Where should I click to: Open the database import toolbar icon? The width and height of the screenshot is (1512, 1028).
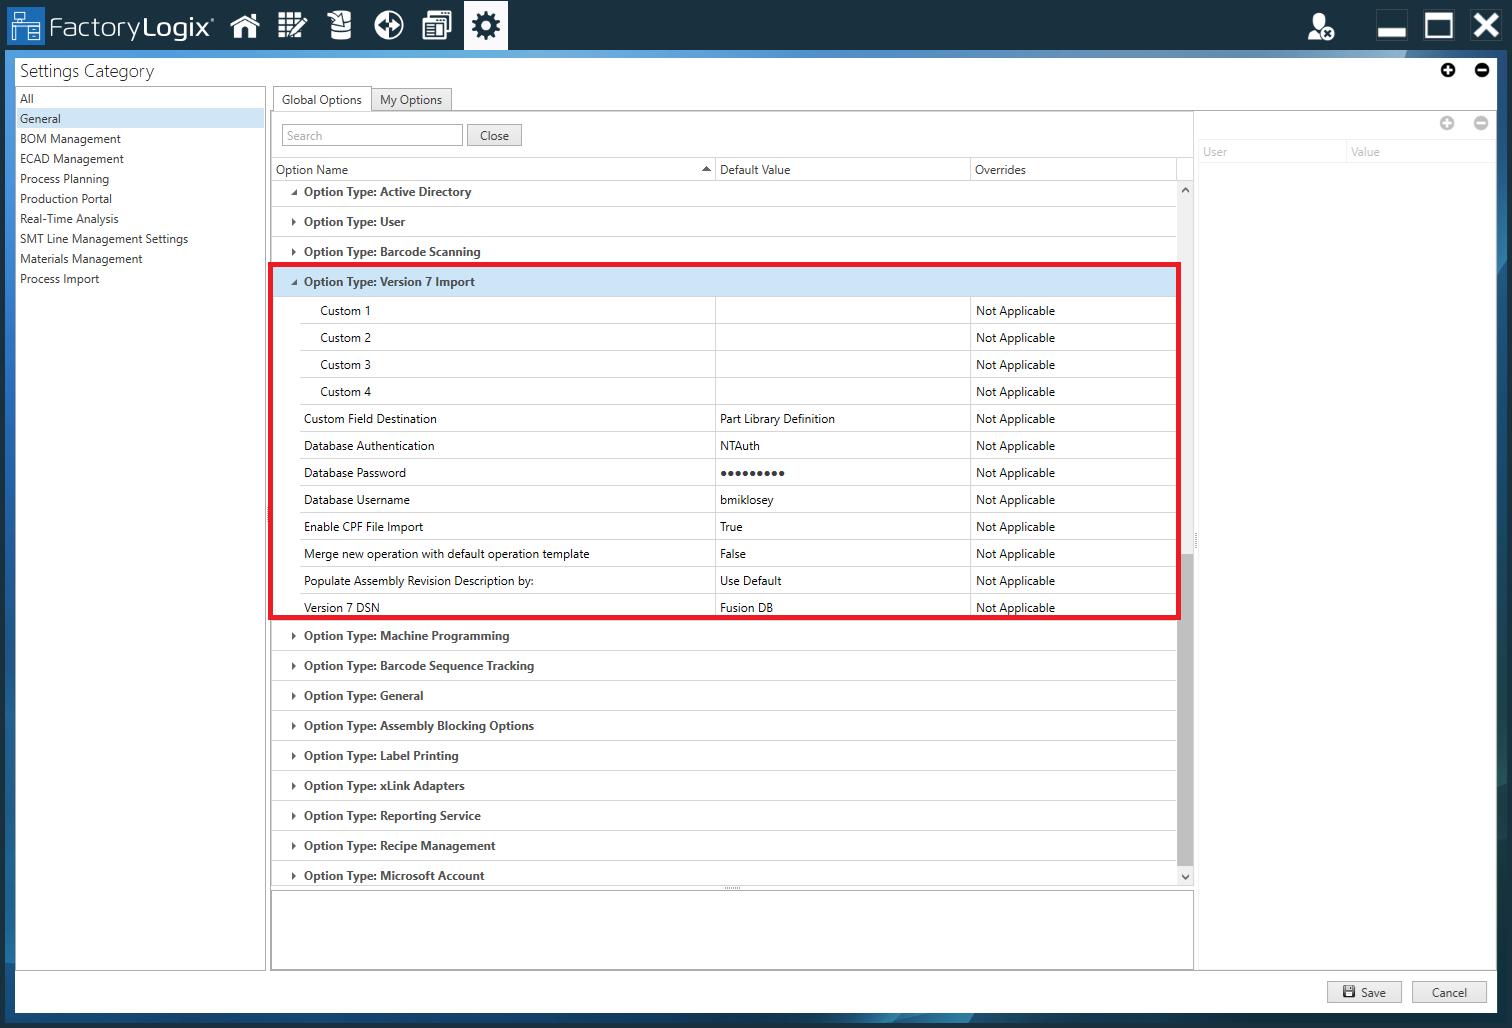point(340,25)
